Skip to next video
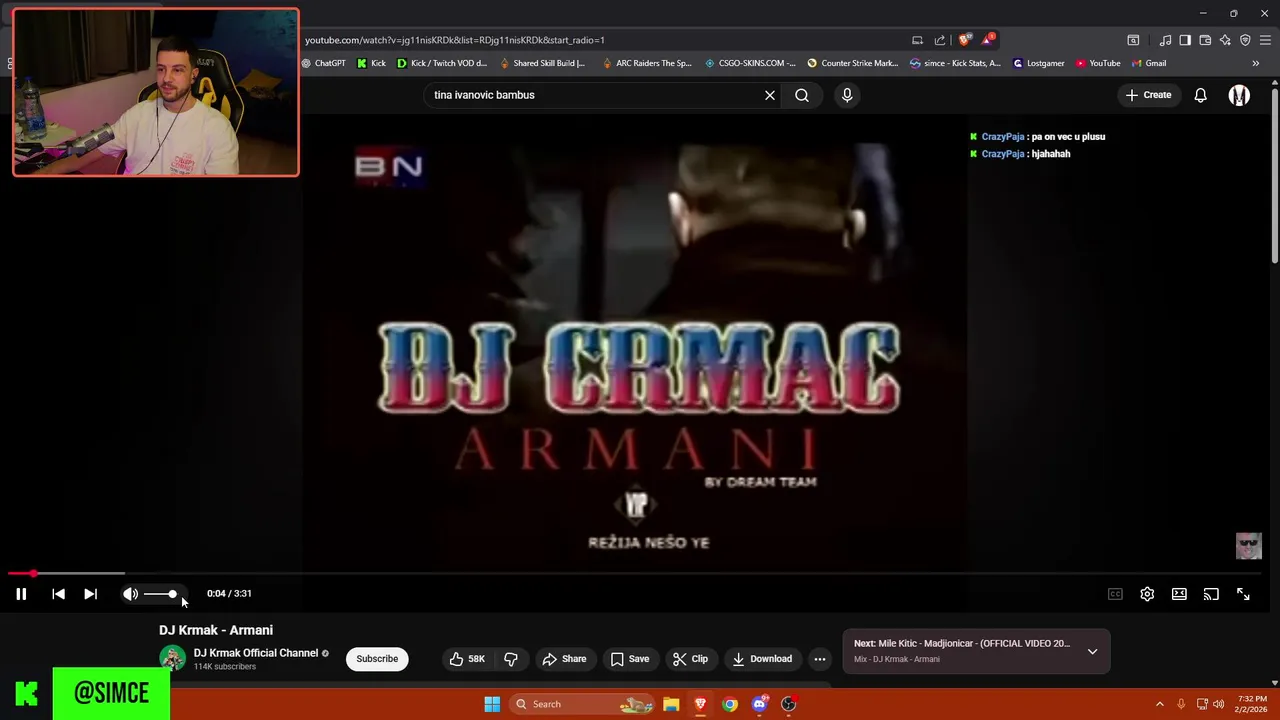The height and width of the screenshot is (720, 1280). point(90,594)
